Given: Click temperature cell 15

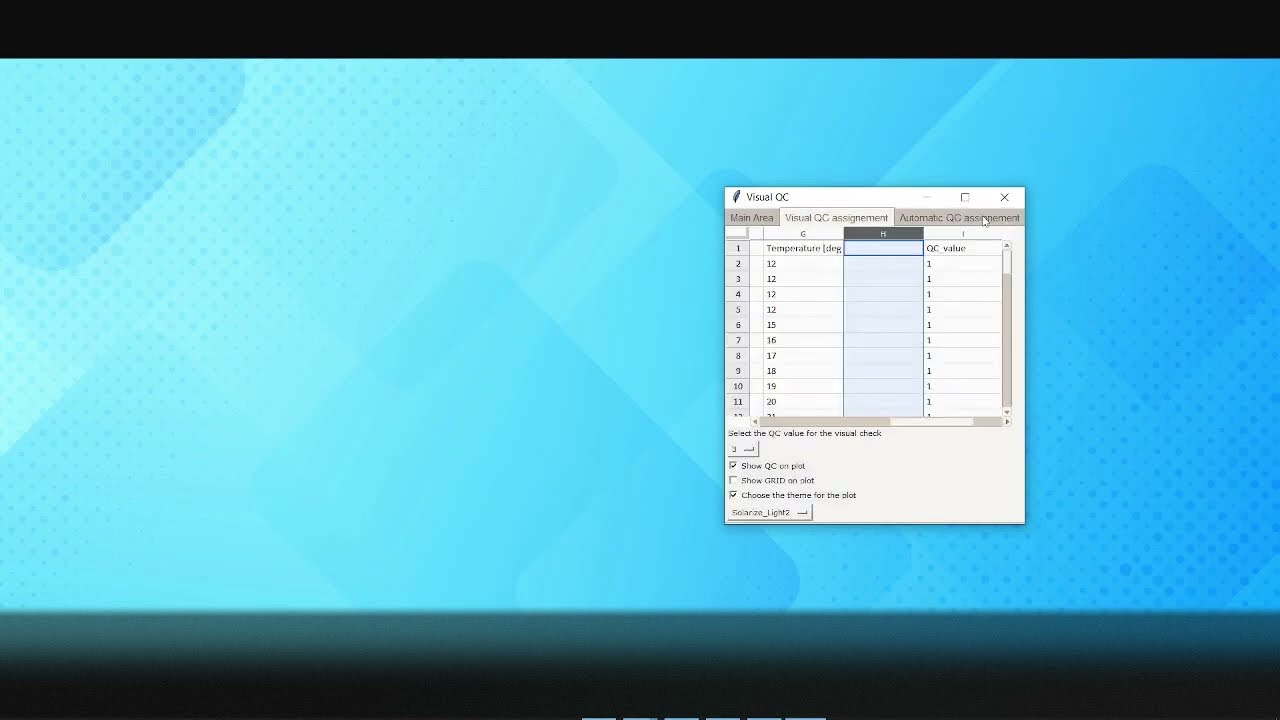Looking at the screenshot, I should click(803, 325).
